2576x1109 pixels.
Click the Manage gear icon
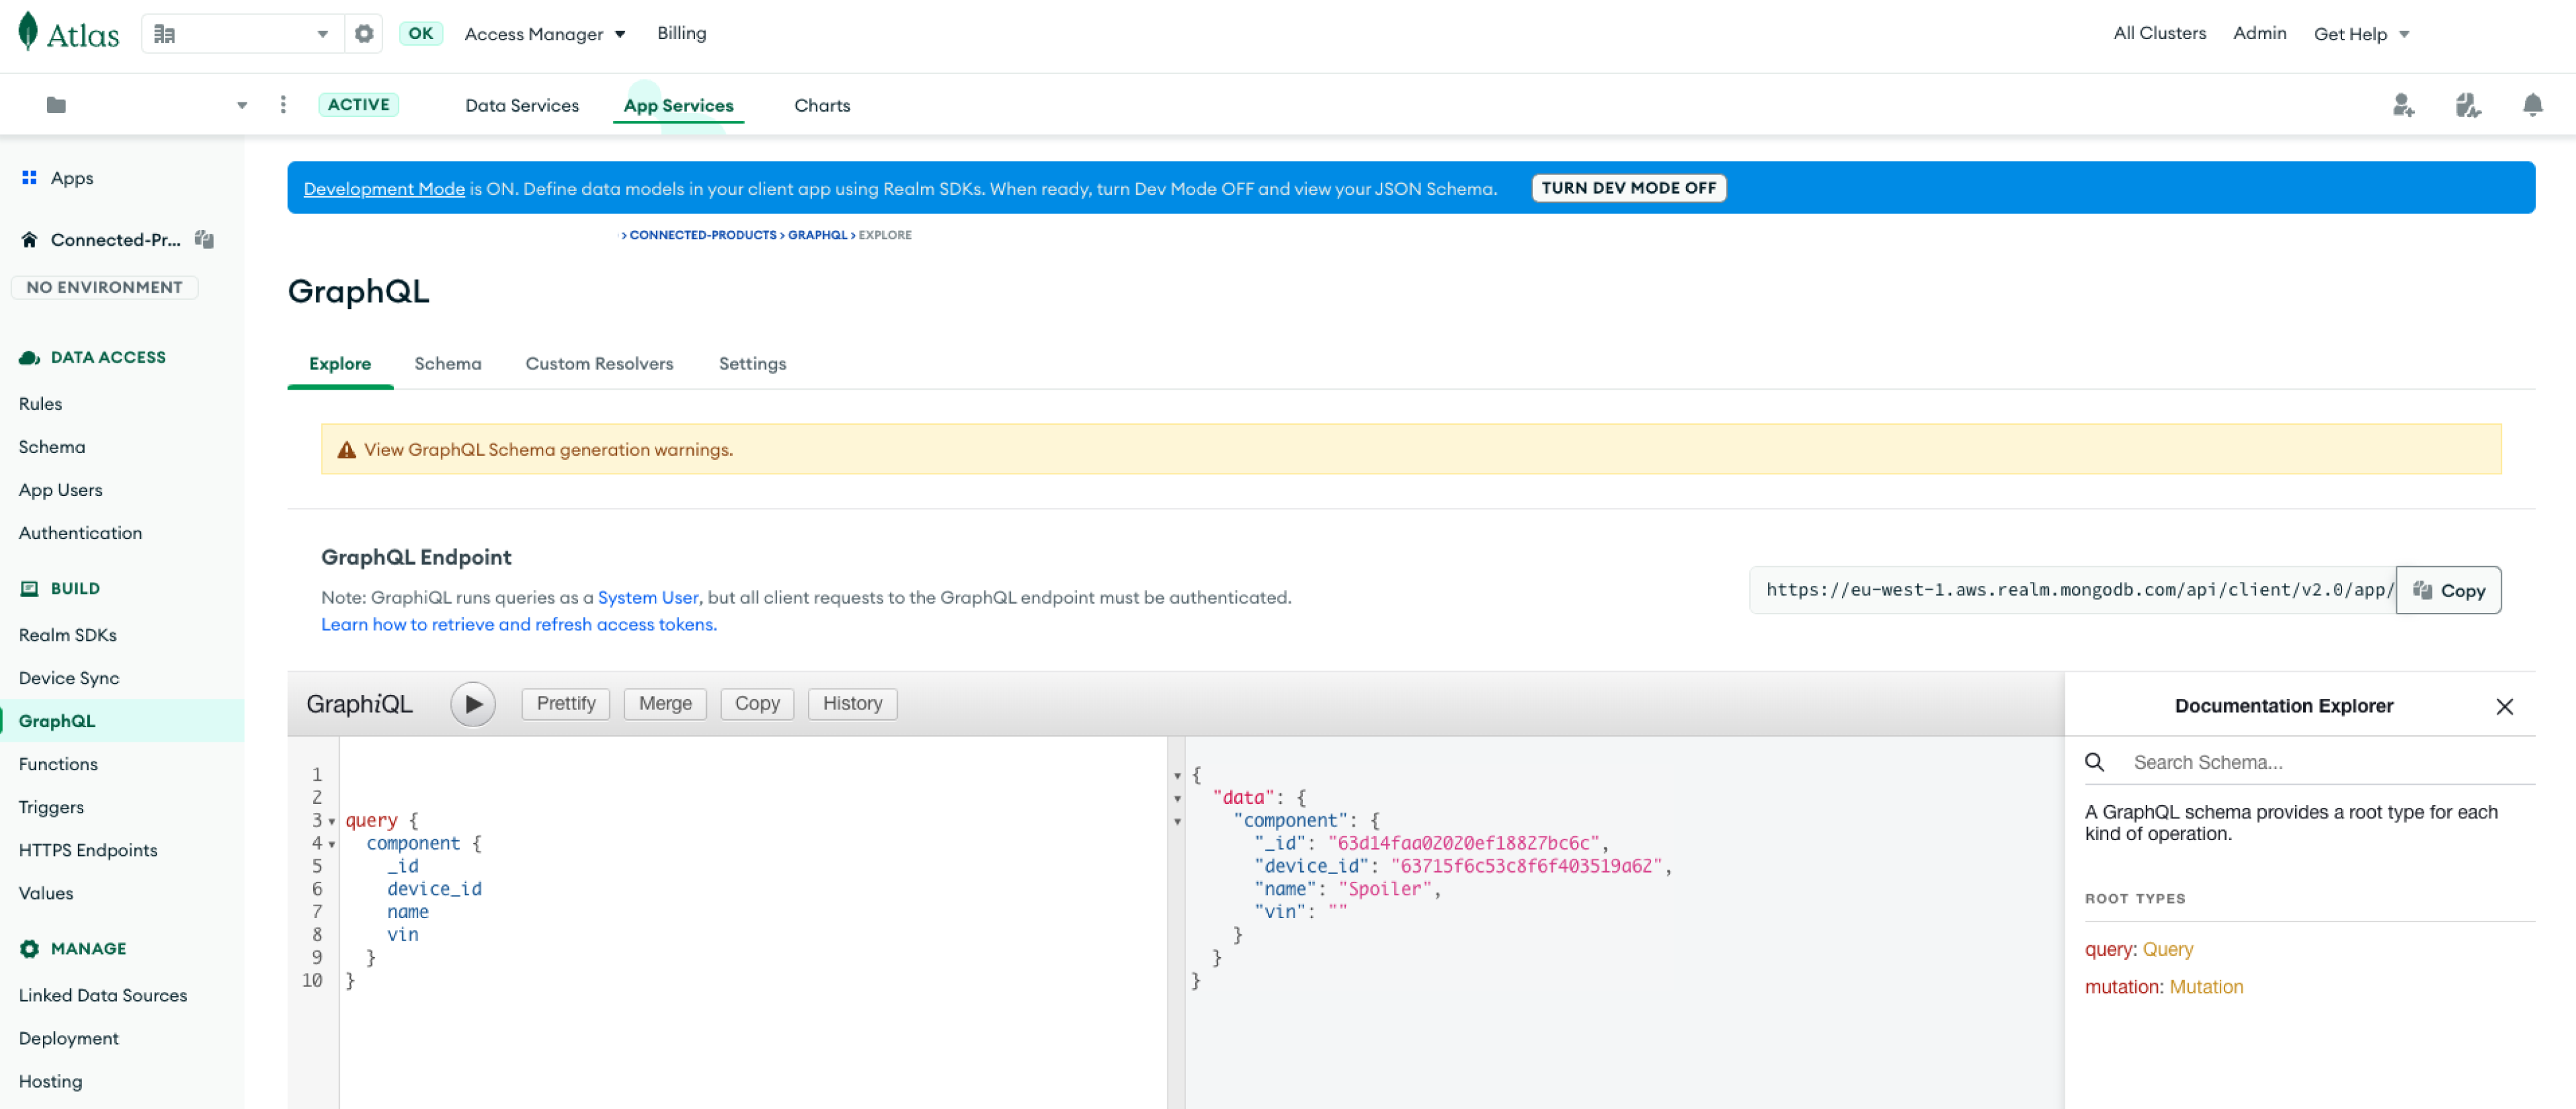point(29,948)
